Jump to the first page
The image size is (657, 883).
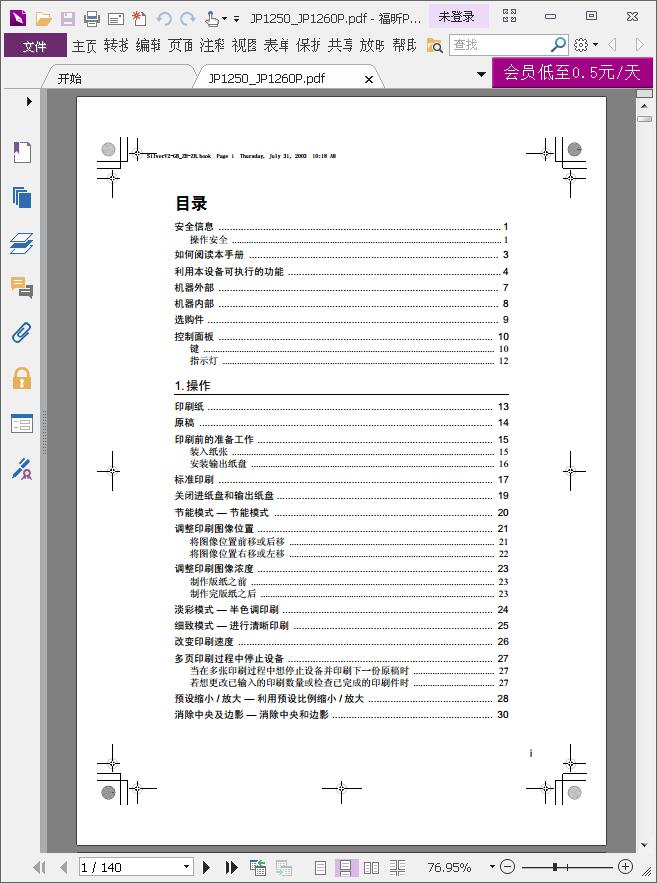(x=39, y=867)
